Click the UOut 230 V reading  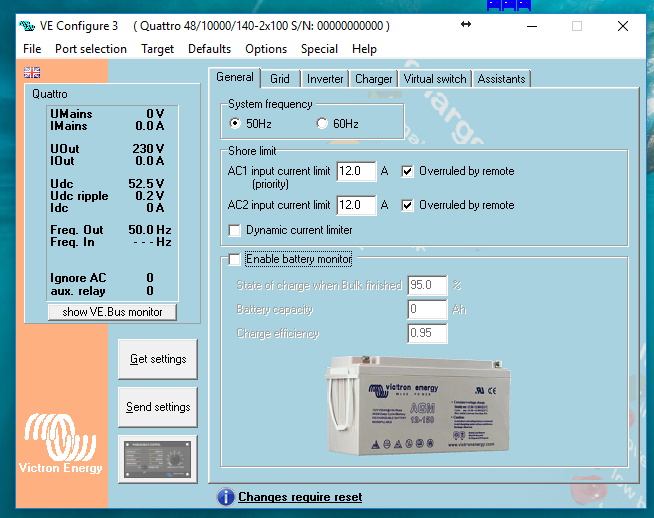tap(108, 149)
